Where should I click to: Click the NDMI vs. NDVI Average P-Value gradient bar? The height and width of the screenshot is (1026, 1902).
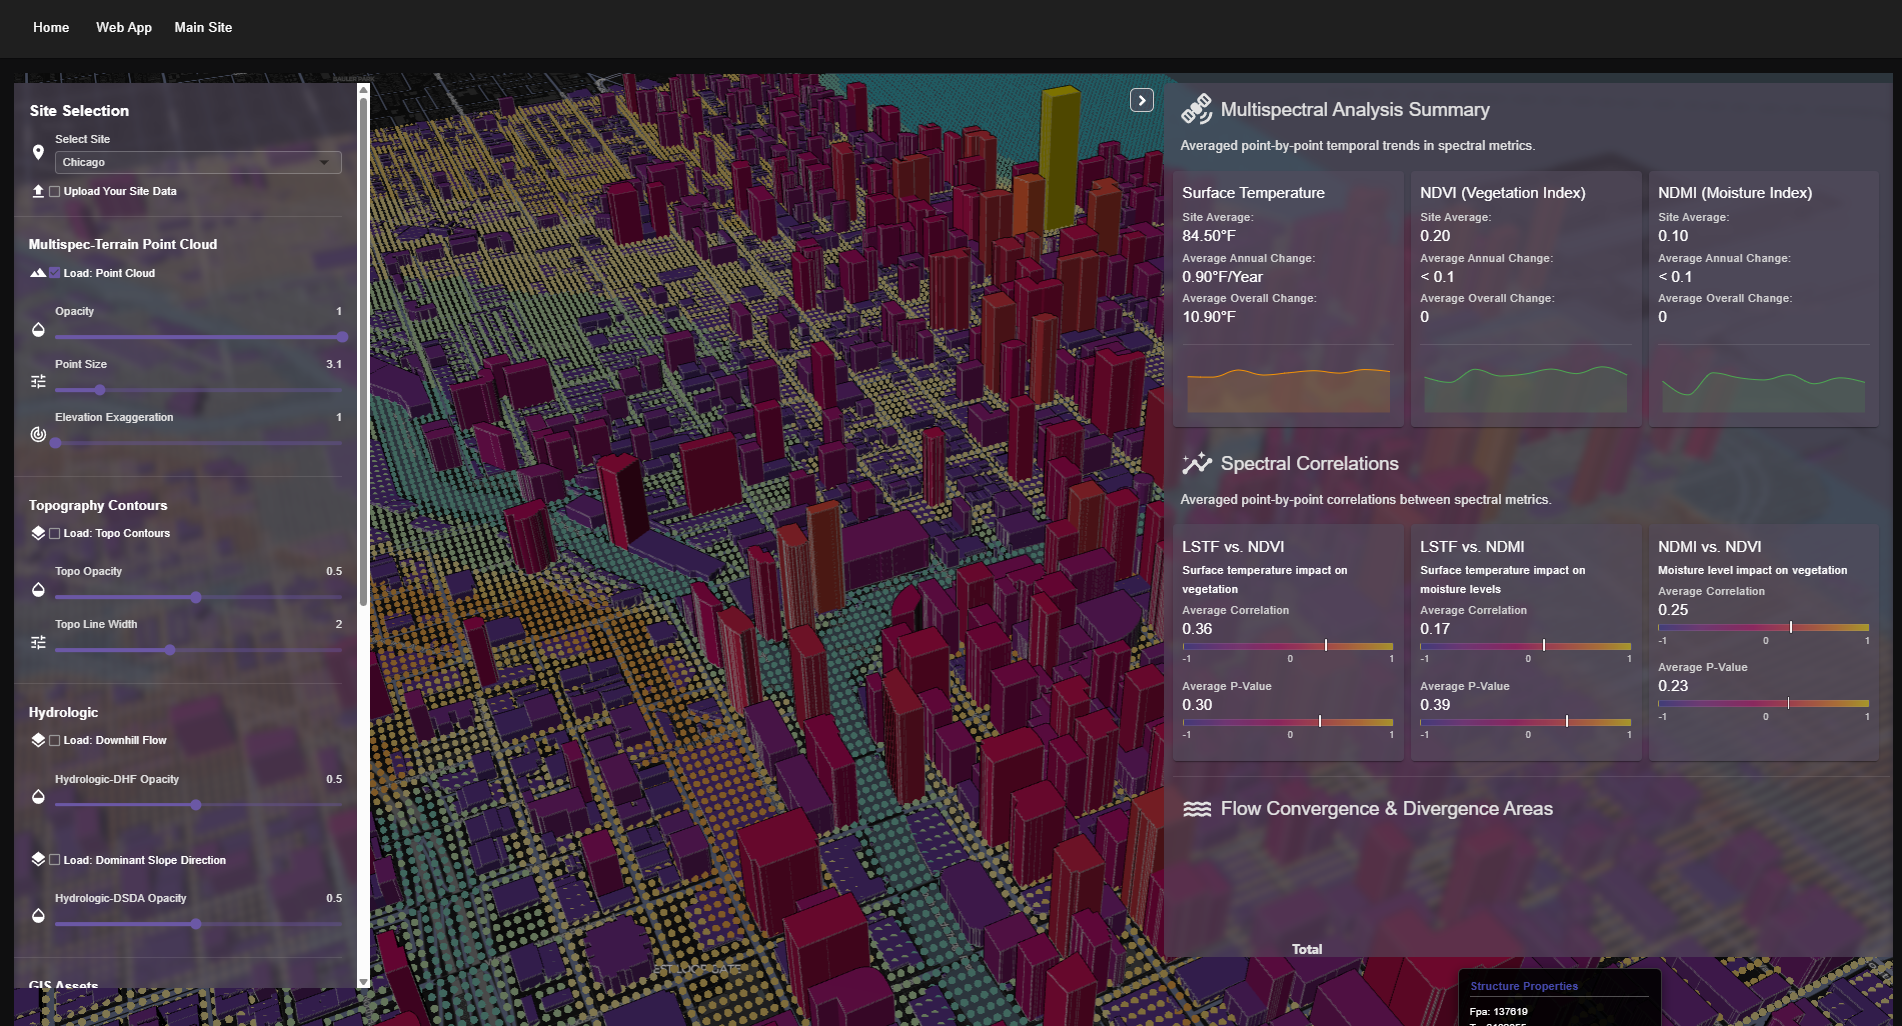click(x=1764, y=704)
